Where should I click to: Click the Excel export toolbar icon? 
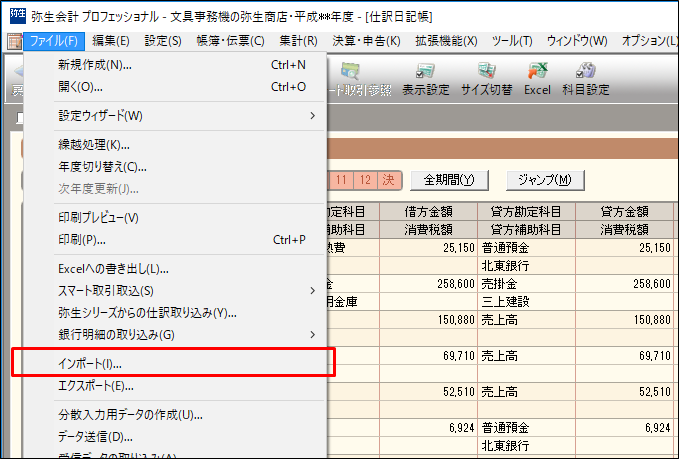coord(537,79)
